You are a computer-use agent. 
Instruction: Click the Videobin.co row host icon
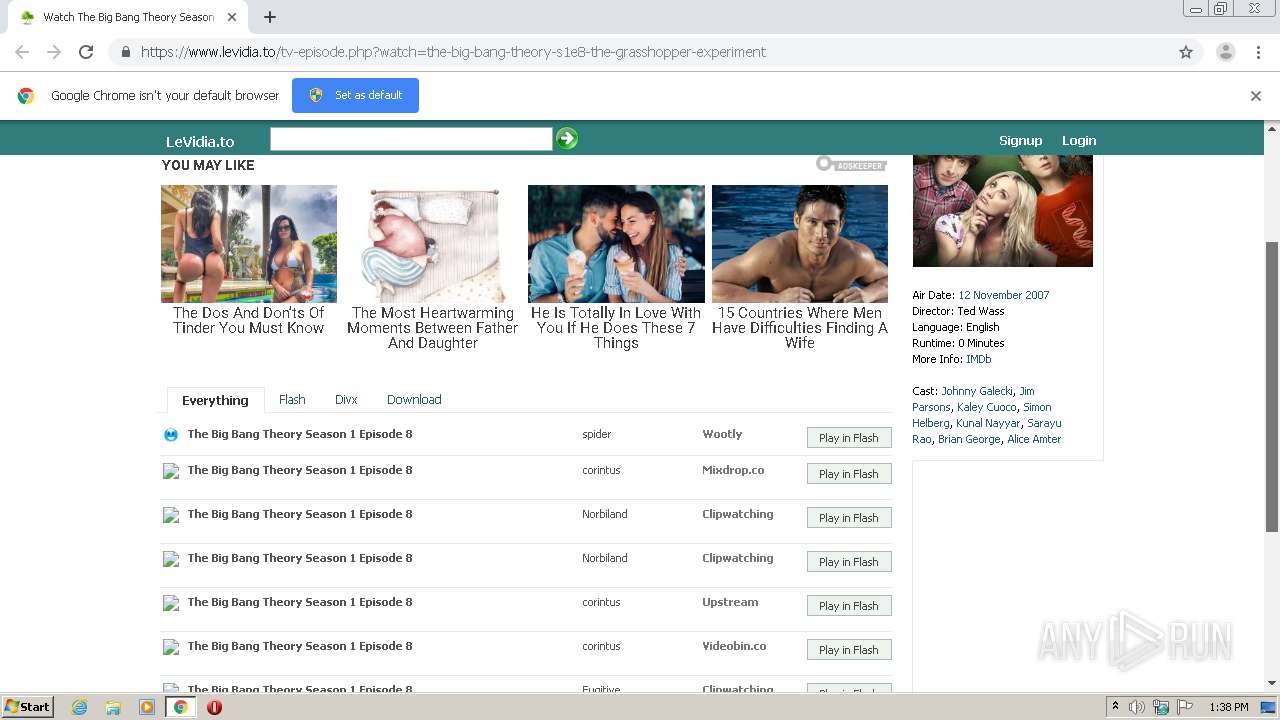click(171, 647)
